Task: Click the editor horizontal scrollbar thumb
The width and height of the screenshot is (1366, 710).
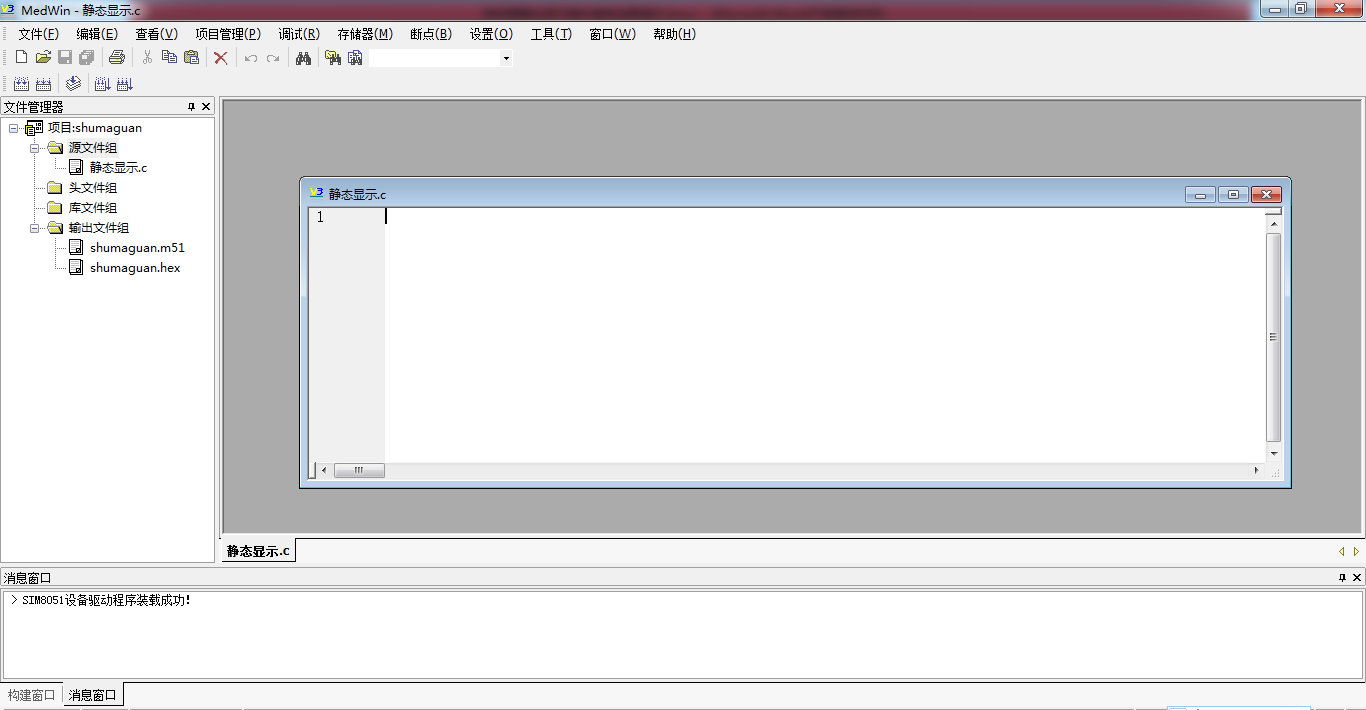Action: point(359,470)
